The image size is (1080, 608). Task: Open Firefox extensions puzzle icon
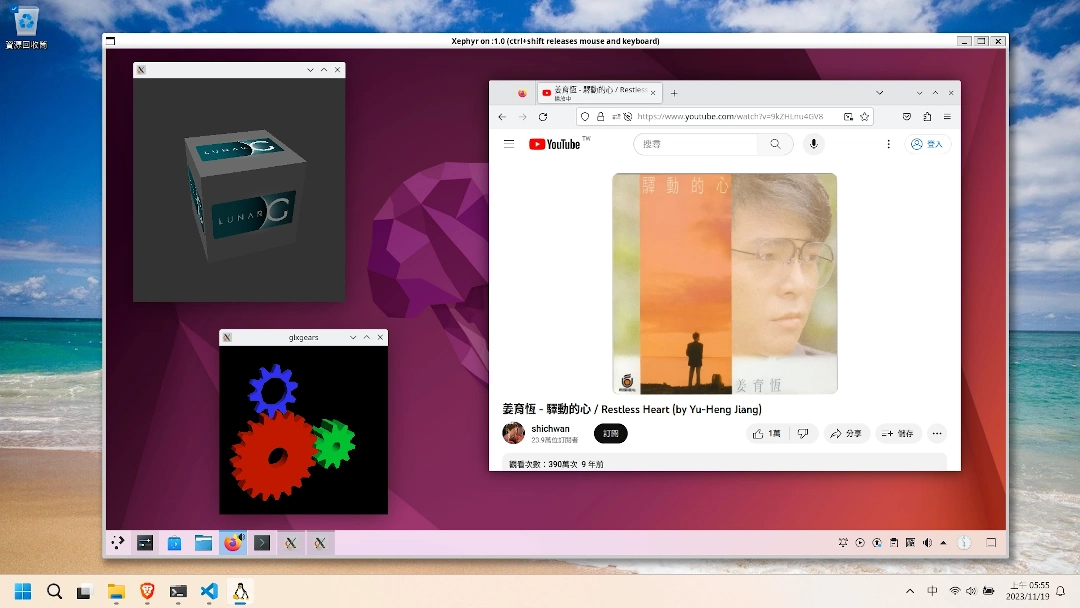pyautogui.click(x=927, y=117)
